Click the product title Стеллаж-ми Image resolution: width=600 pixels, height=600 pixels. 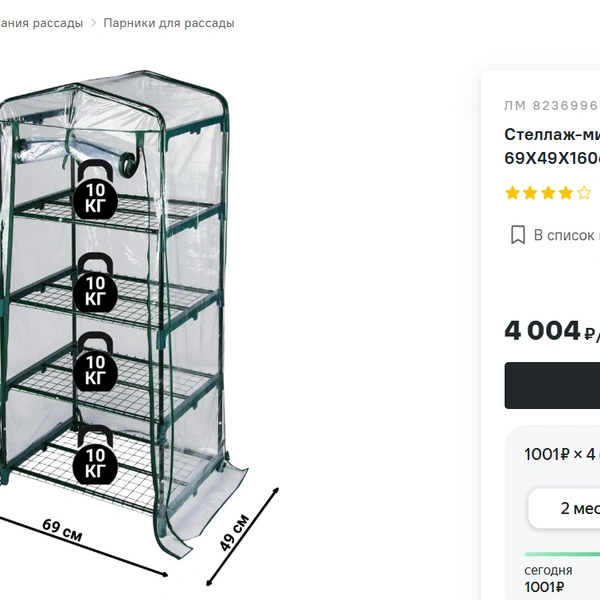(552, 135)
